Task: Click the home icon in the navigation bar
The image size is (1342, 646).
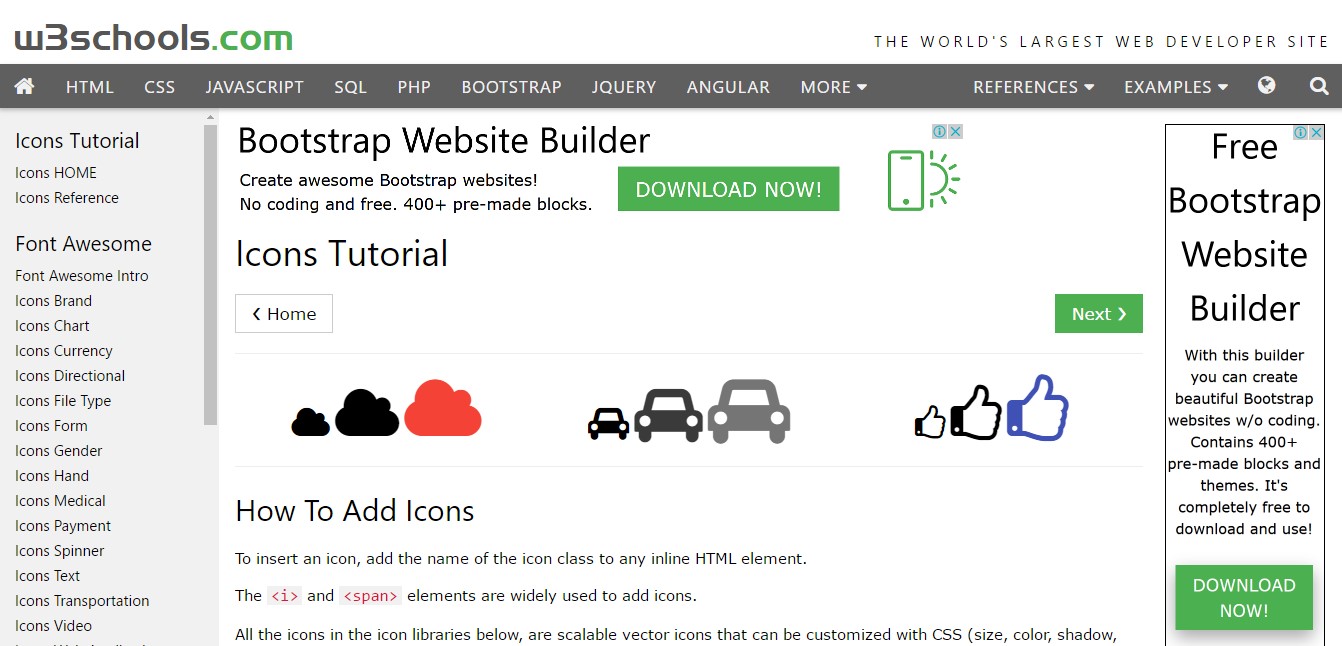Action: click(24, 86)
